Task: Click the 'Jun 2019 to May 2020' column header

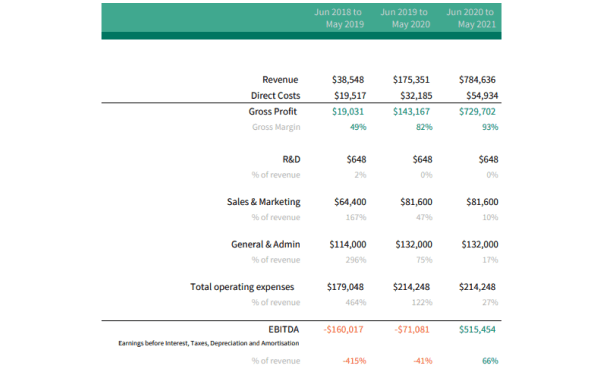Action: click(405, 18)
